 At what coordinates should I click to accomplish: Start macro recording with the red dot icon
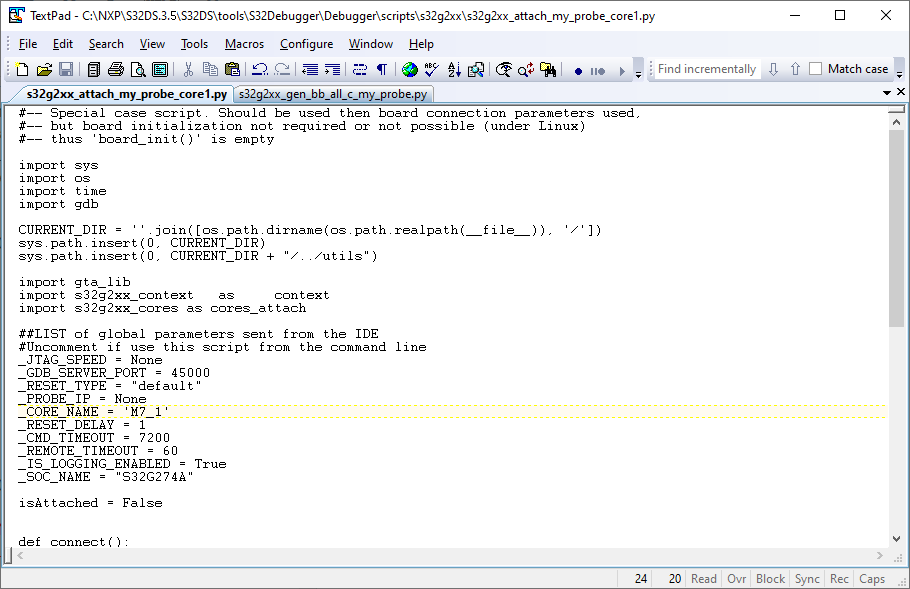pos(578,70)
